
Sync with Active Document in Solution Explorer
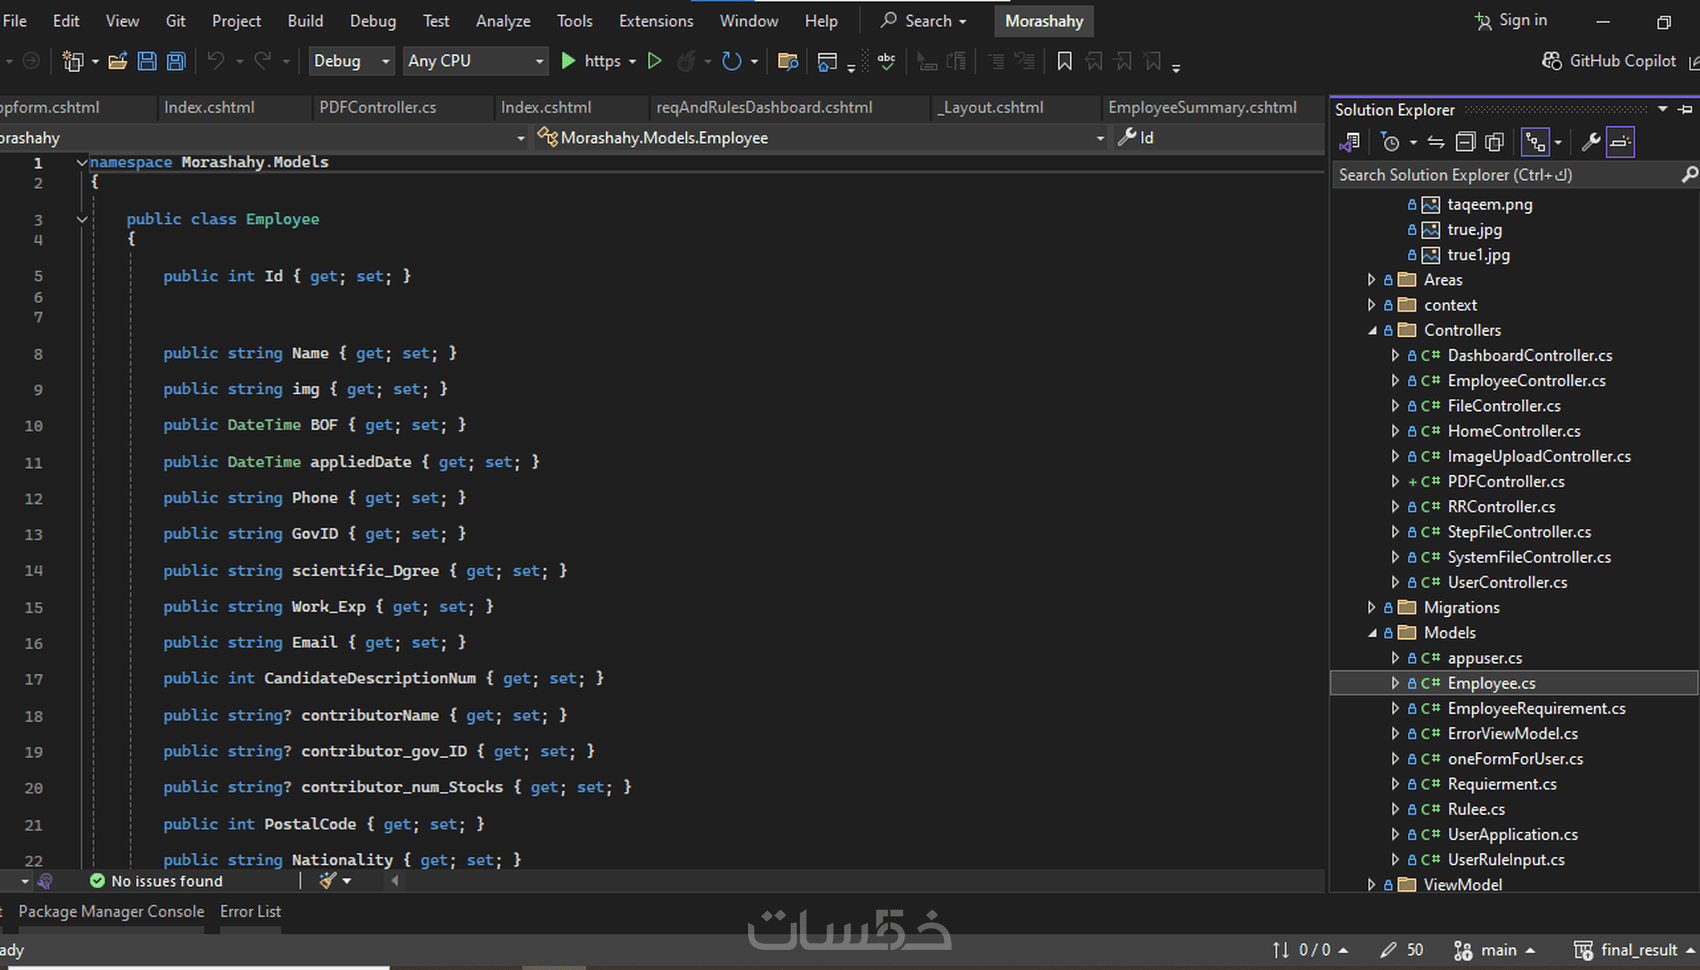[x=1436, y=142]
